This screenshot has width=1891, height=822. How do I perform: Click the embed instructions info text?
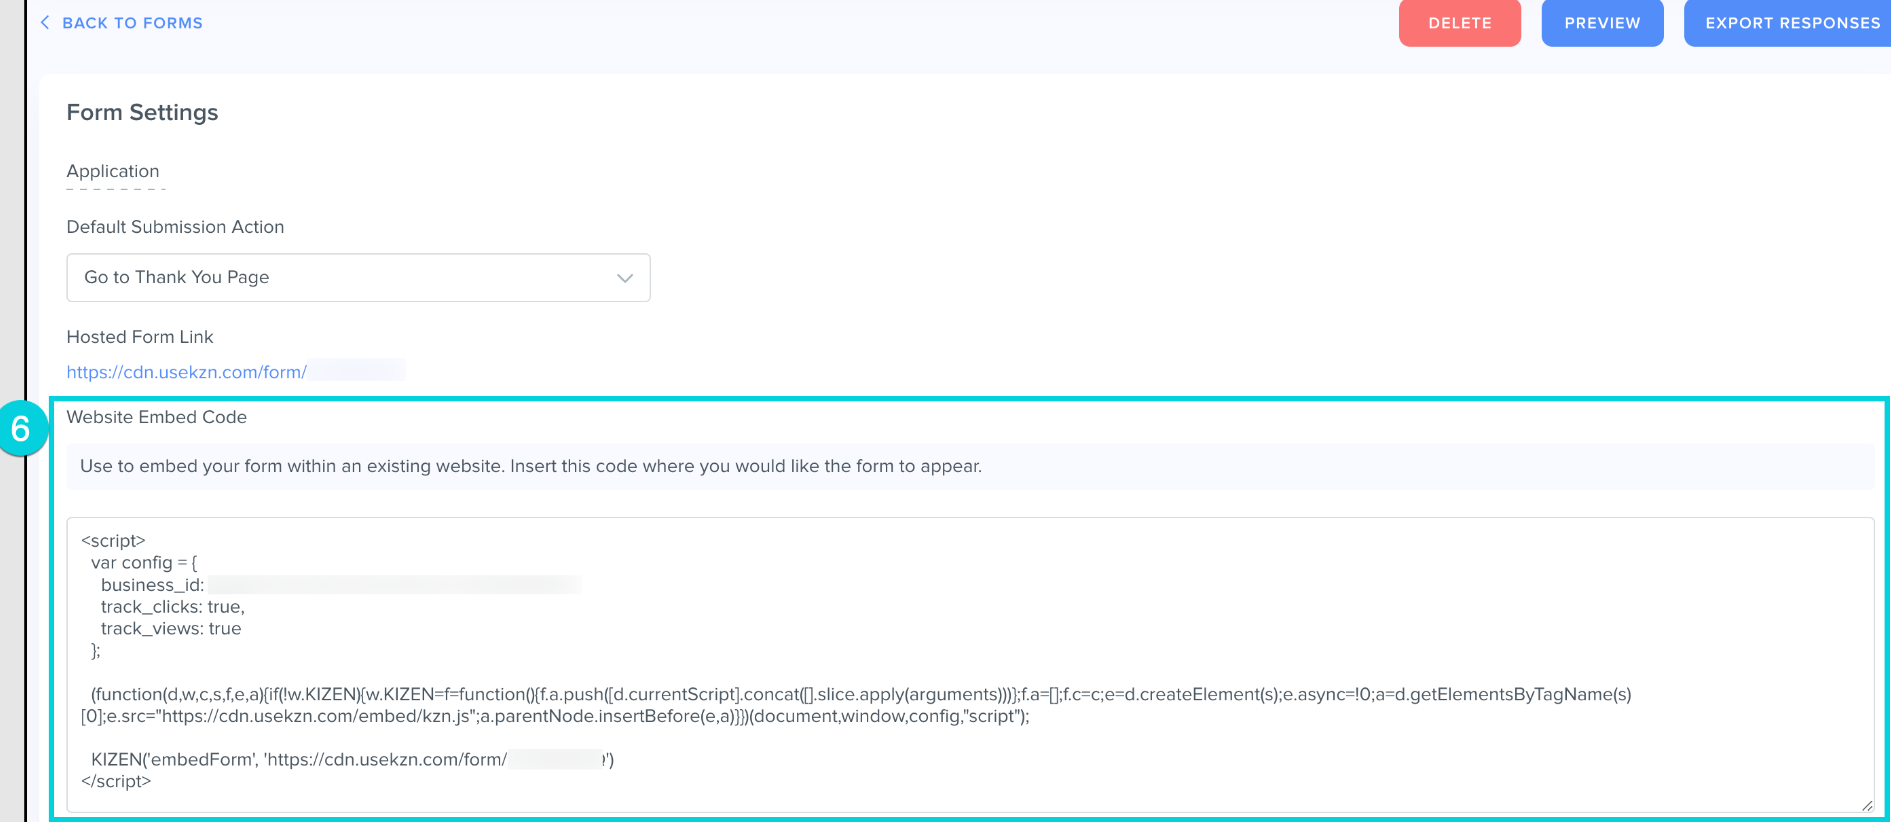531,466
